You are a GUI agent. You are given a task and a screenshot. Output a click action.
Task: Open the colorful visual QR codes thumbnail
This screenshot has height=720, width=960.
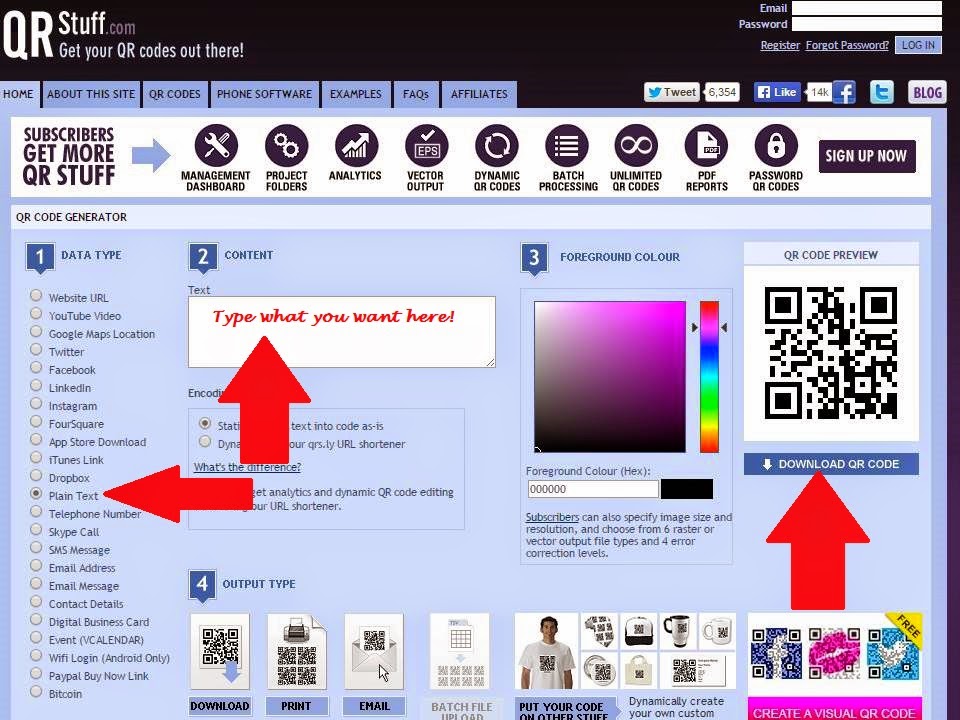point(834,654)
